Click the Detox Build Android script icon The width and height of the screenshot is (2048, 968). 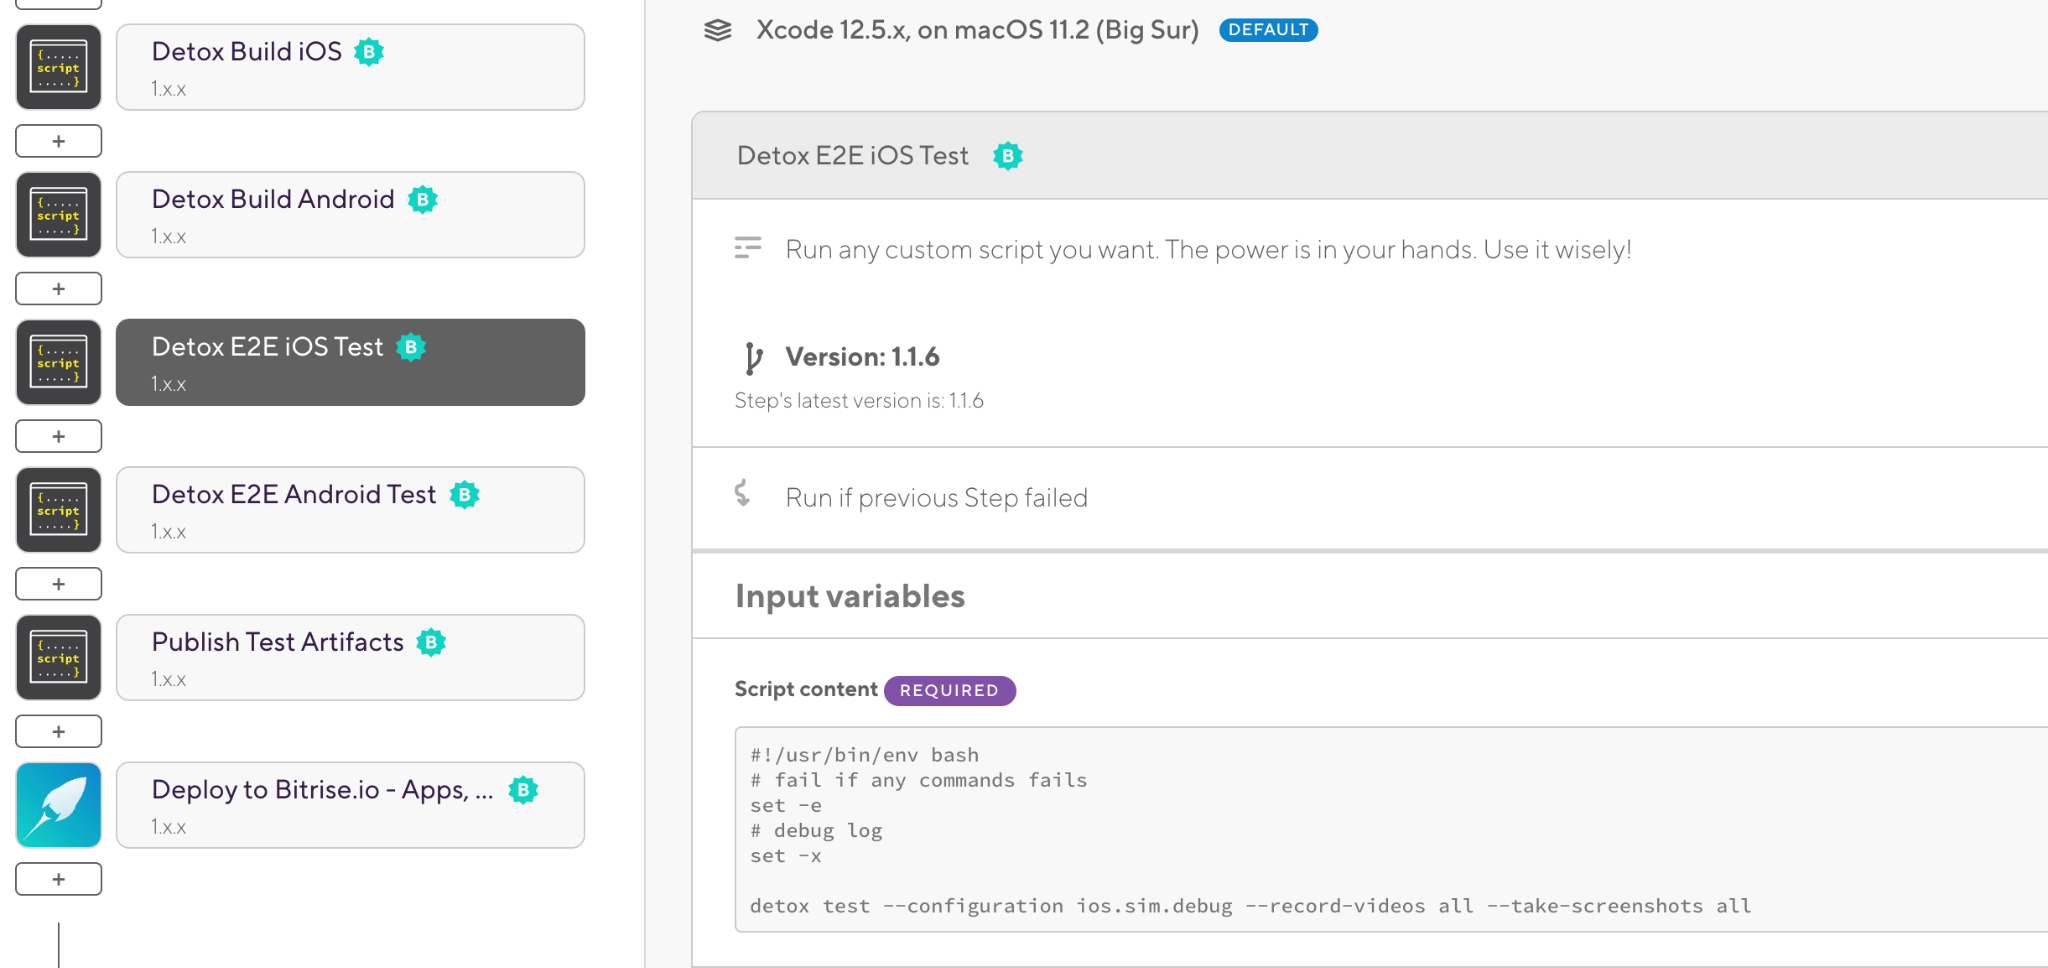pyautogui.click(x=58, y=215)
